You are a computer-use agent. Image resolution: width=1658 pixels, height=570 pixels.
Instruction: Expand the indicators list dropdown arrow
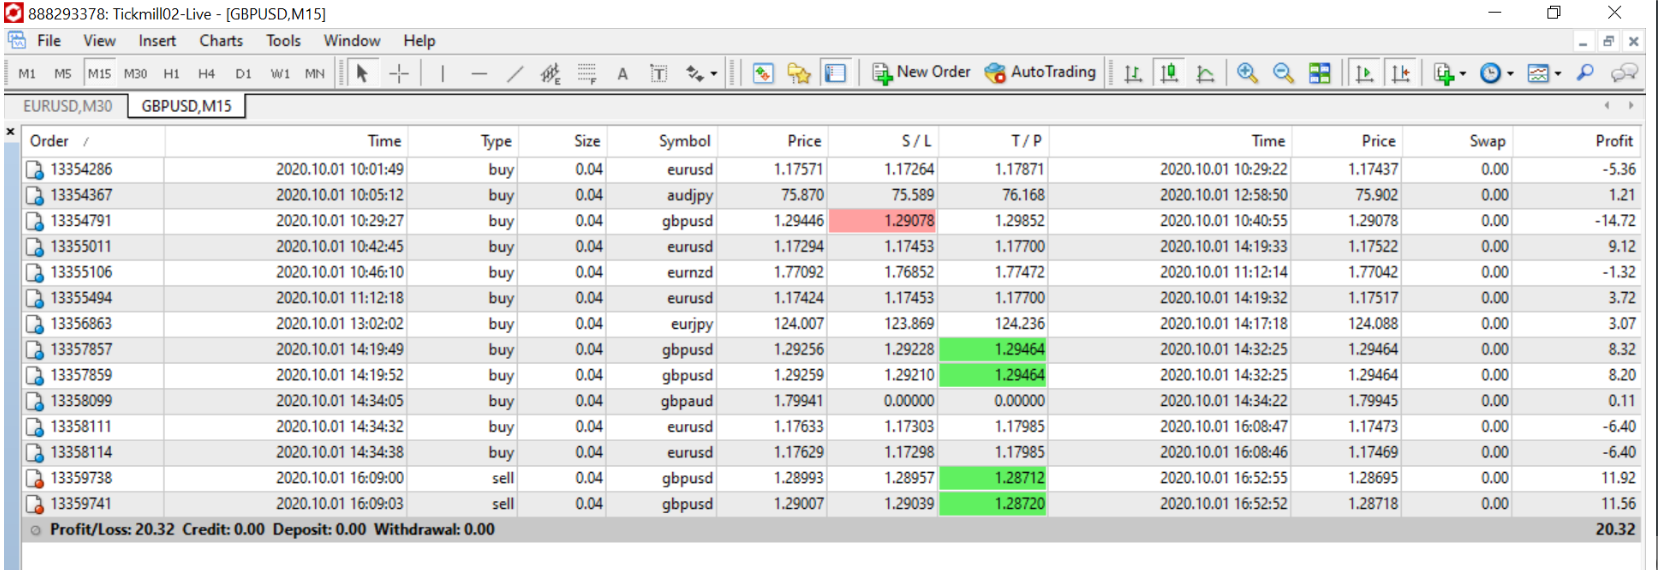1463,74
